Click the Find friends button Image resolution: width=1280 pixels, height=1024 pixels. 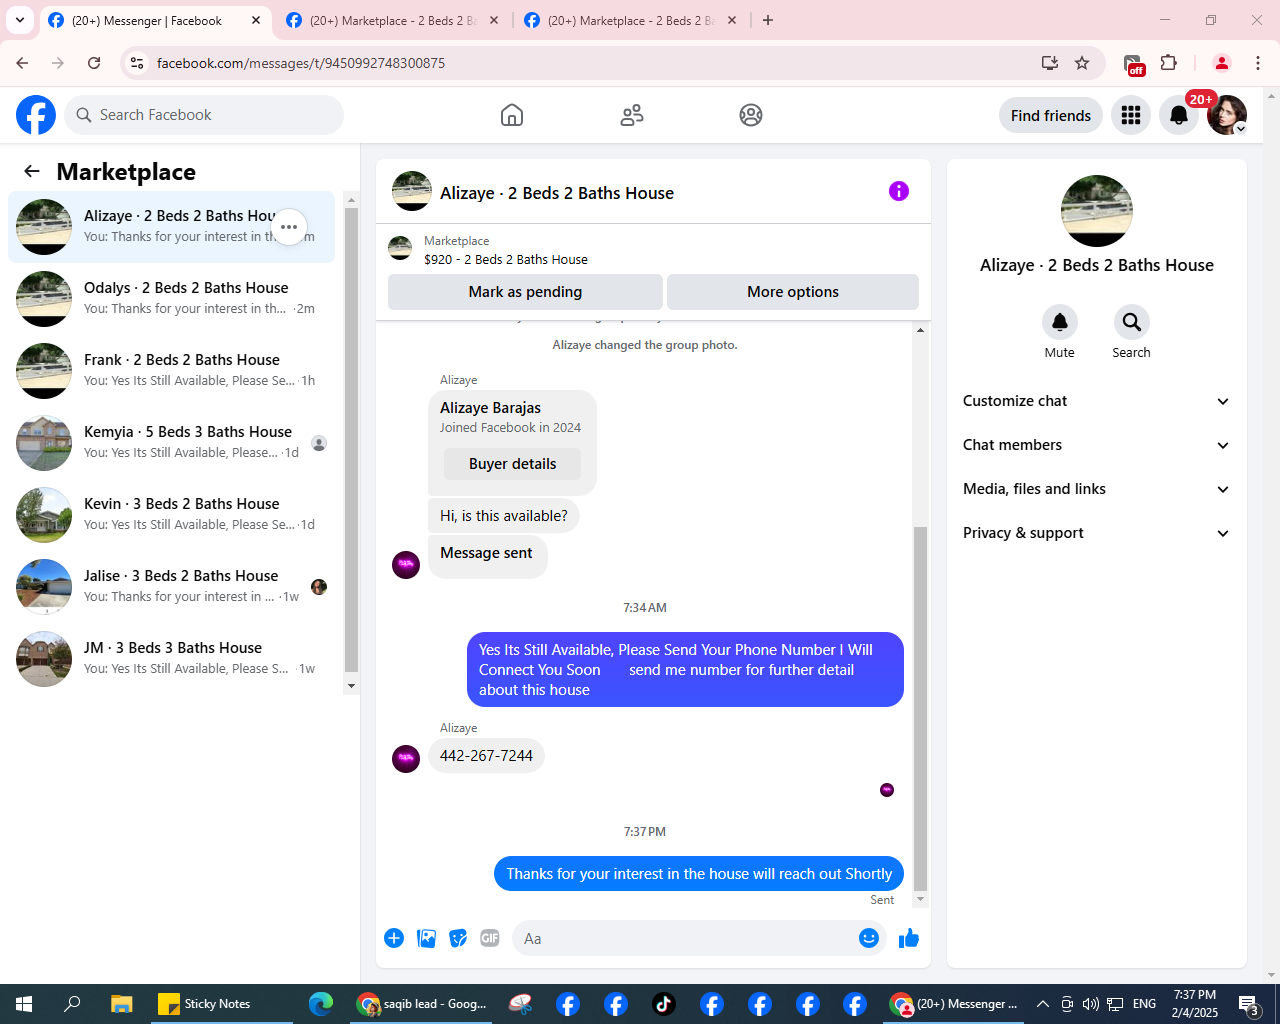(x=1051, y=115)
